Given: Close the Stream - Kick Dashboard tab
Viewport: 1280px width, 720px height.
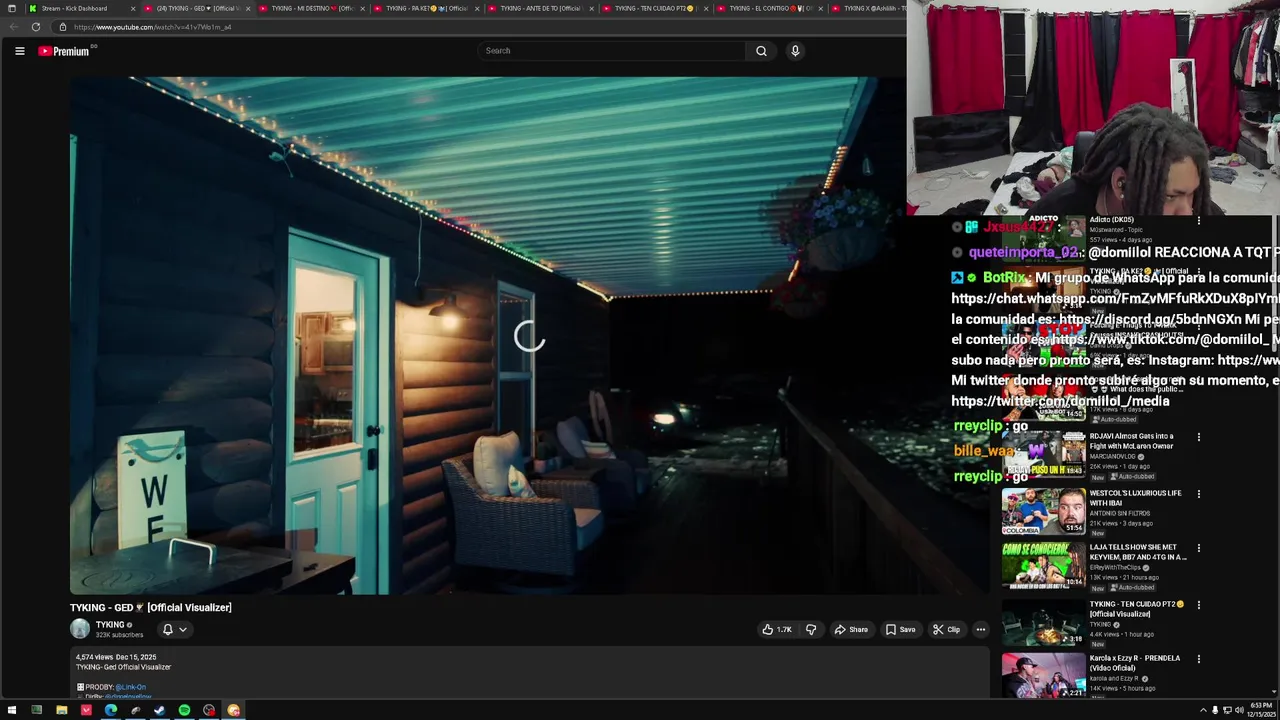Looking at the screenshot, I should [x=132, y=8].
